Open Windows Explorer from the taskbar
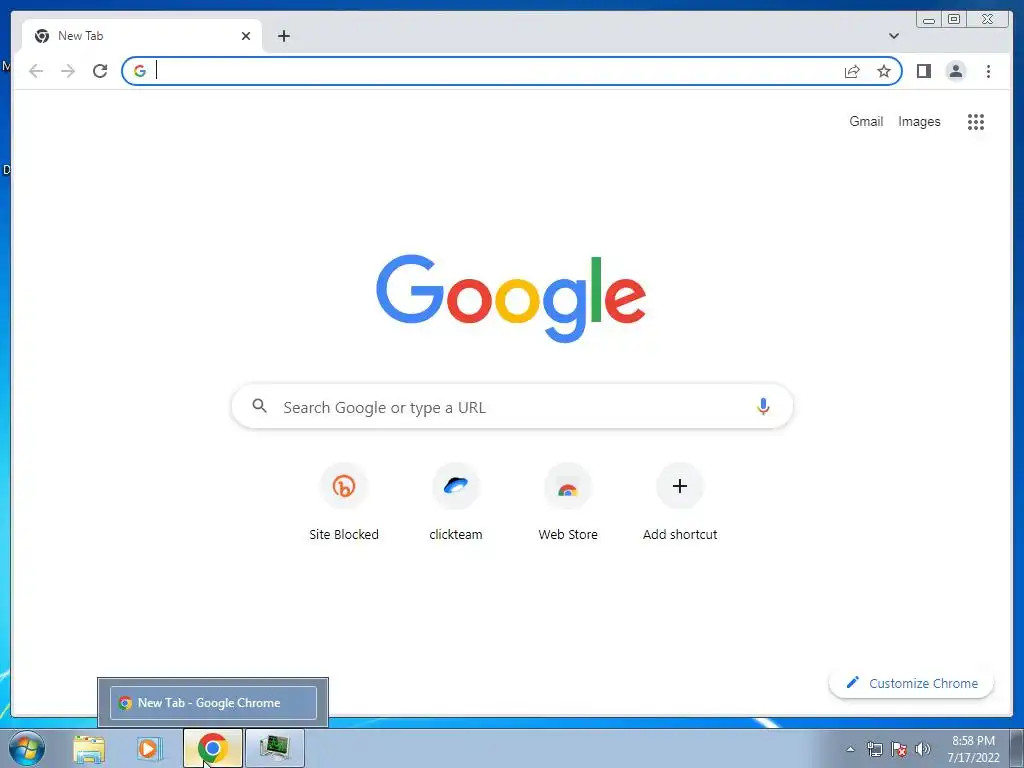 coord(89,748)
